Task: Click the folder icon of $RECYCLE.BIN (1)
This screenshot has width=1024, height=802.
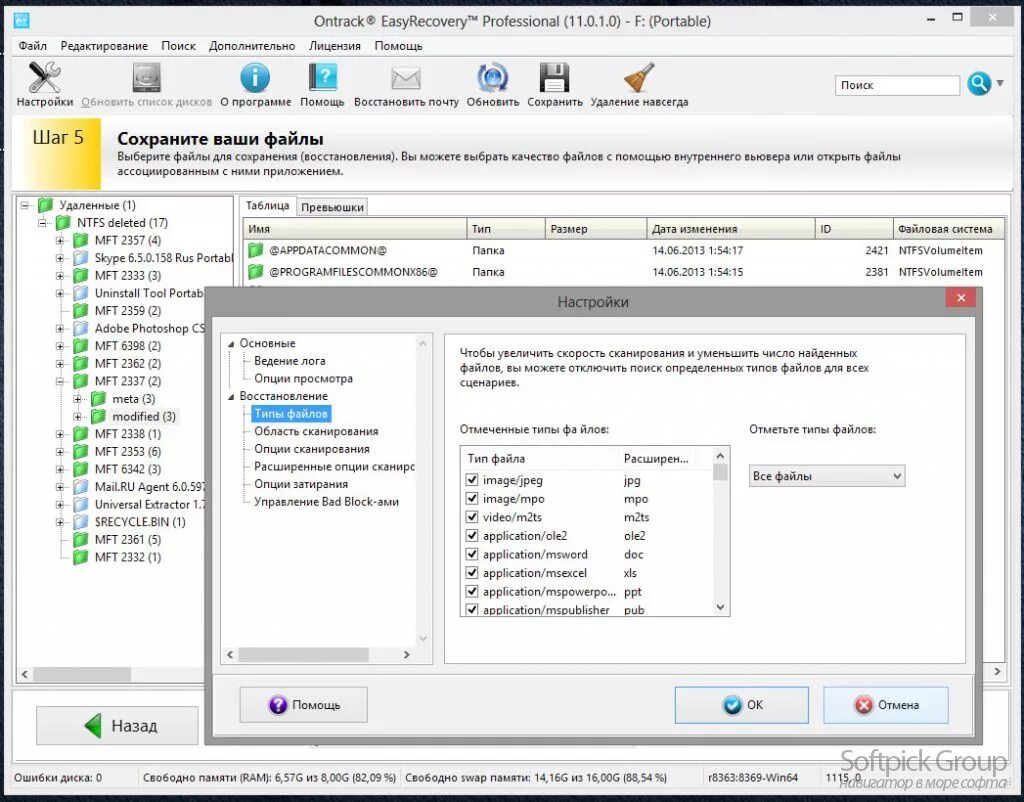Action: coord(80,522)
